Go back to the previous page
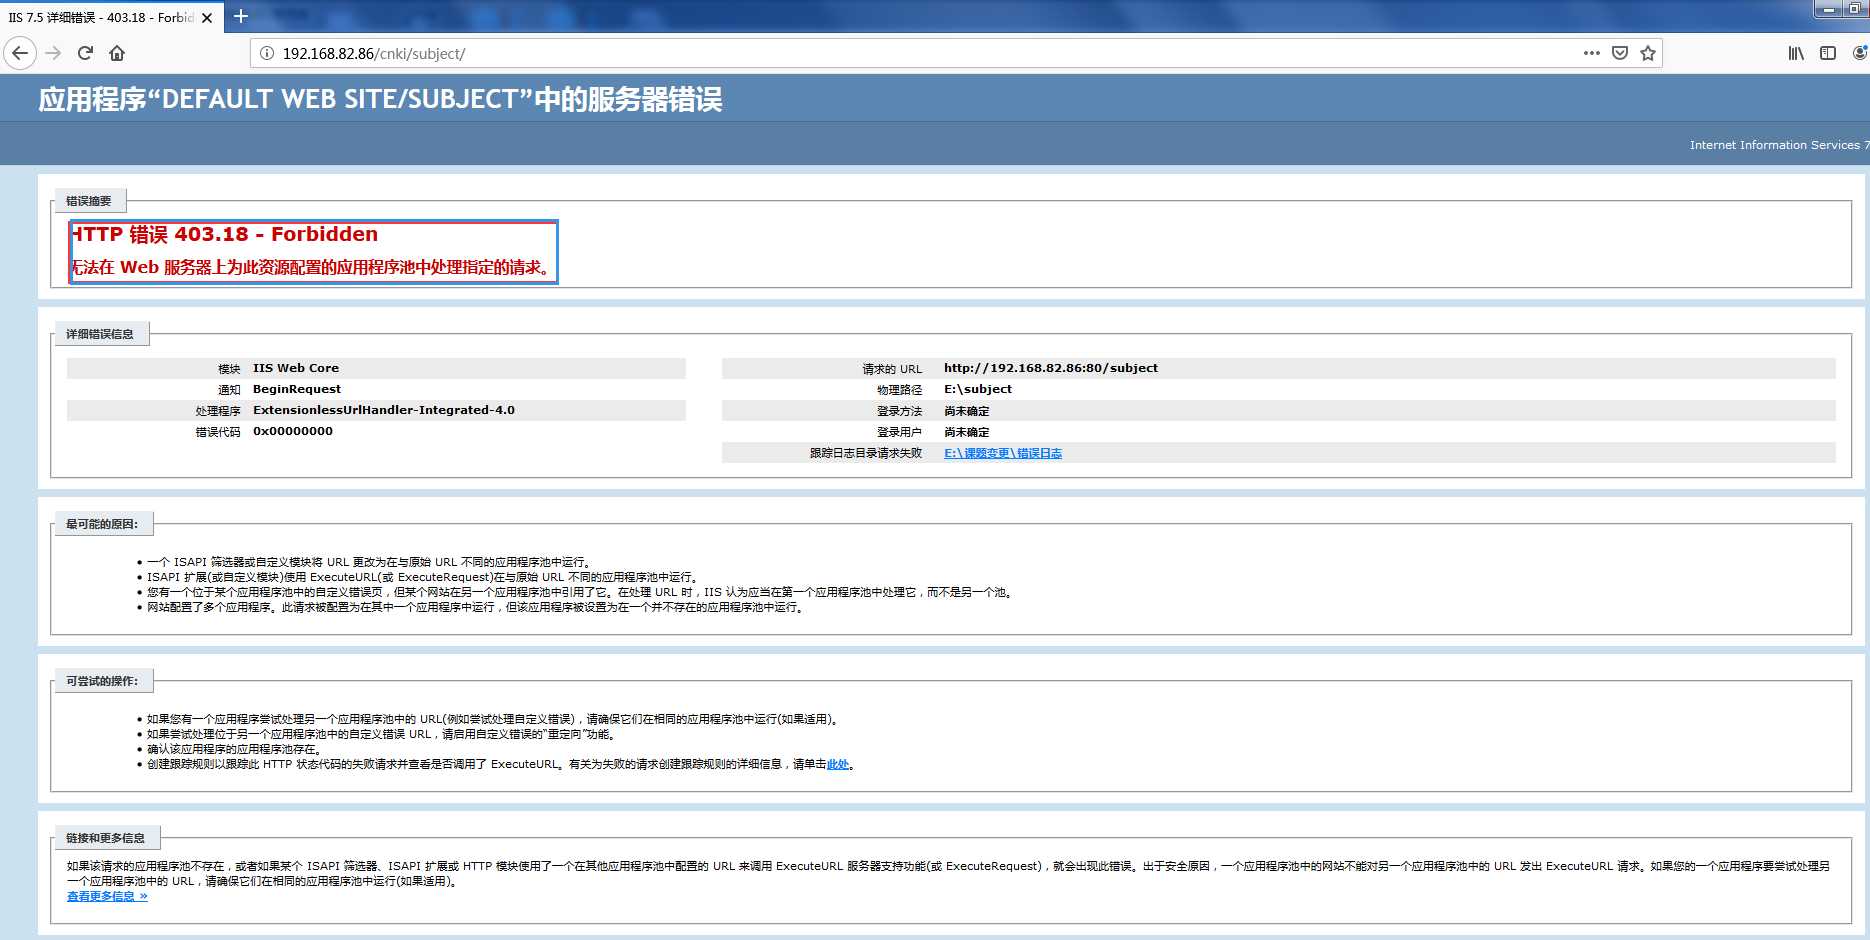1870x940 pixels. coord(20,53)
